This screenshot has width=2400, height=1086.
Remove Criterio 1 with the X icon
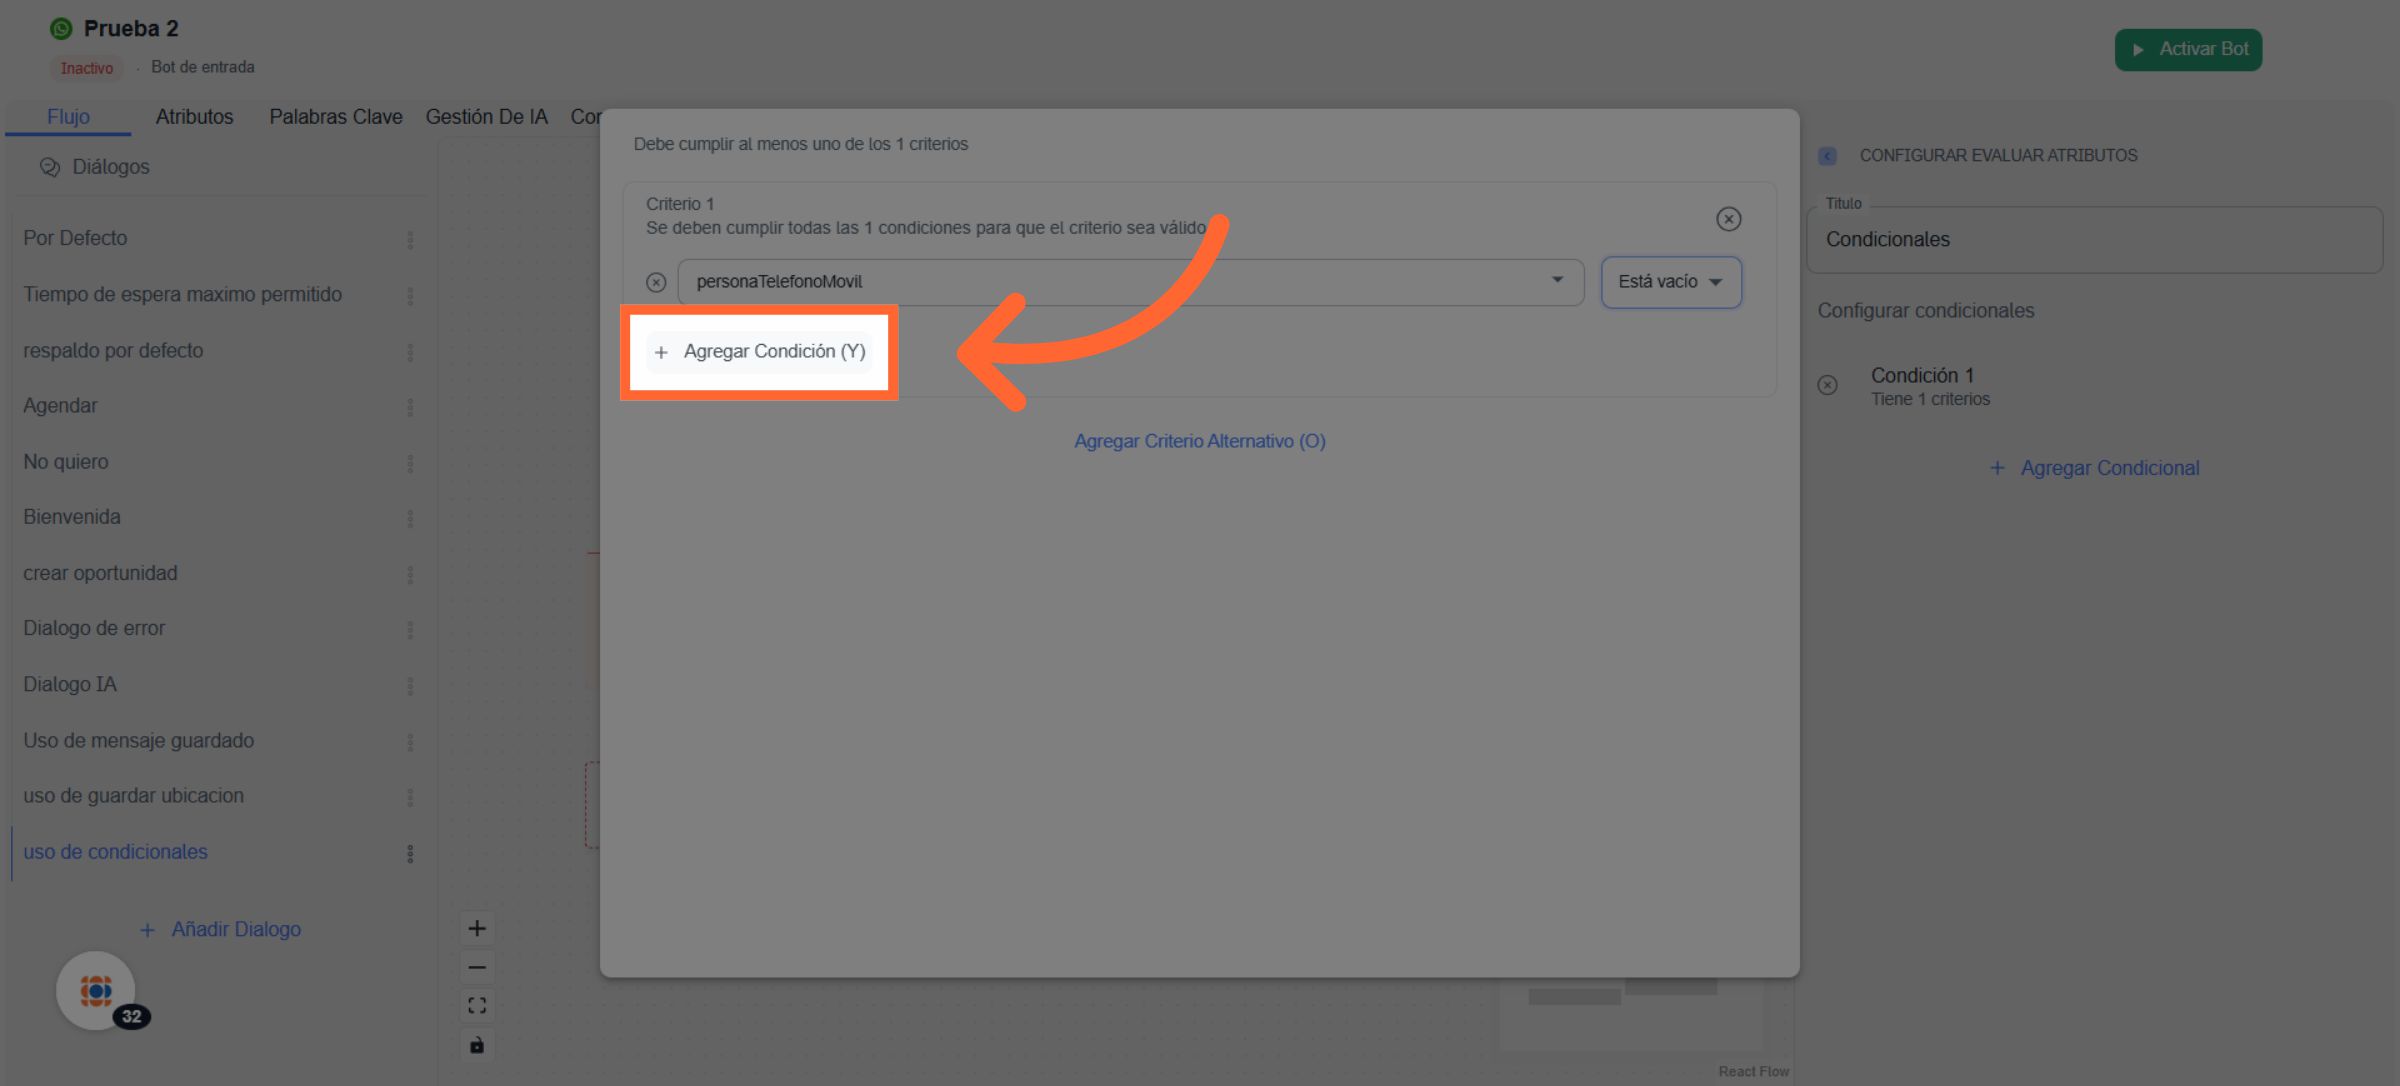pyautogui.click(x=1728, y=219)
